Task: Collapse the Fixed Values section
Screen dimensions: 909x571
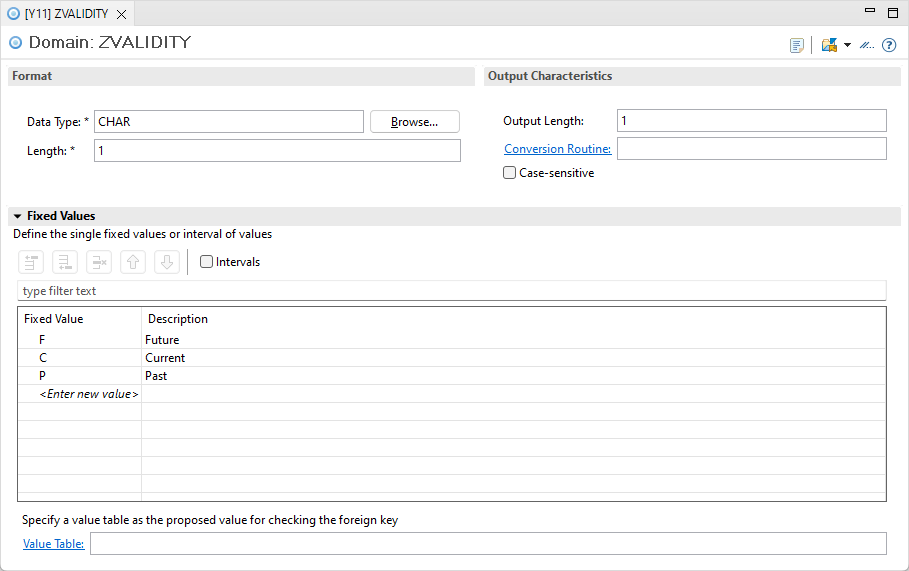Action: (17, 216)
